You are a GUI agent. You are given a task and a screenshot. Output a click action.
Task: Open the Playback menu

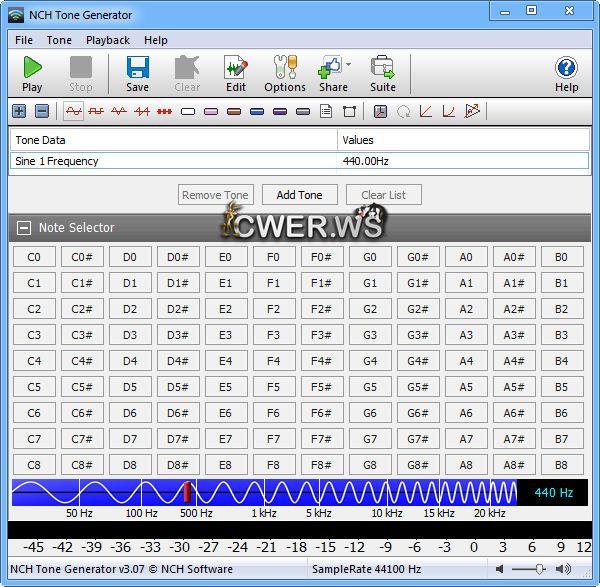coord(108,40)
